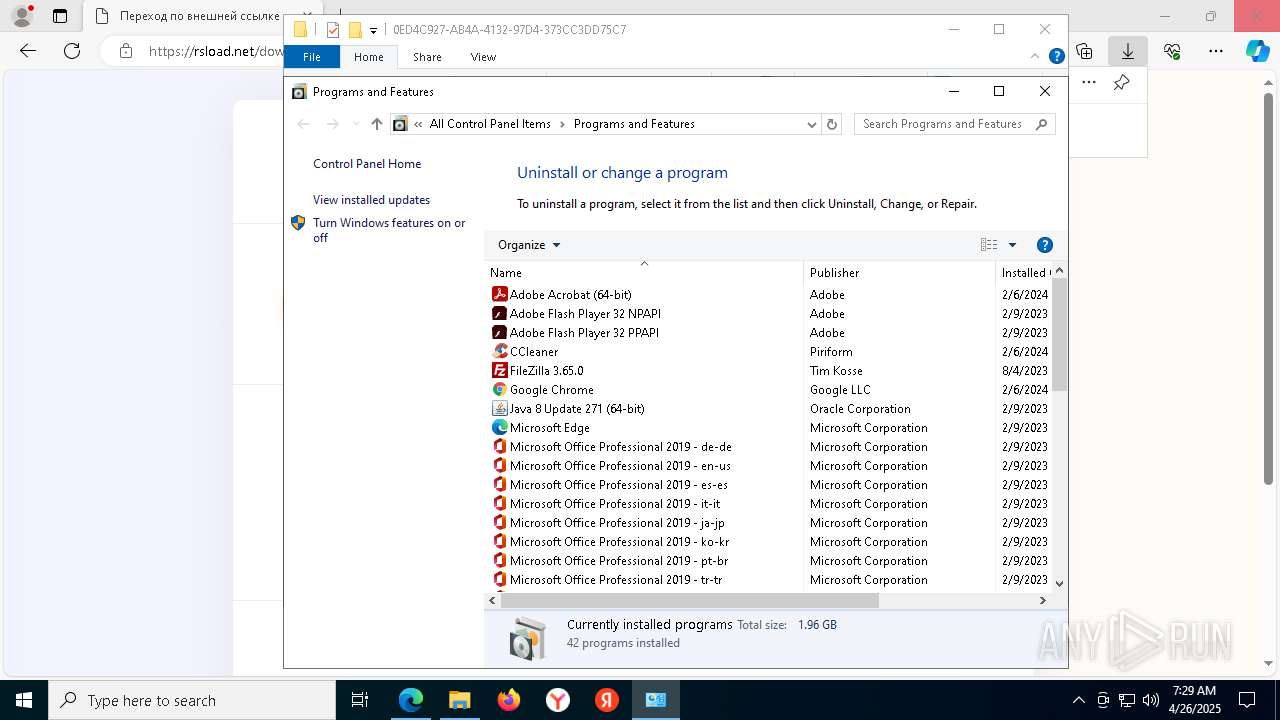Click the Piriform publisher cell
This screenshot has height=720, width=1280.
tap(831, 351)
